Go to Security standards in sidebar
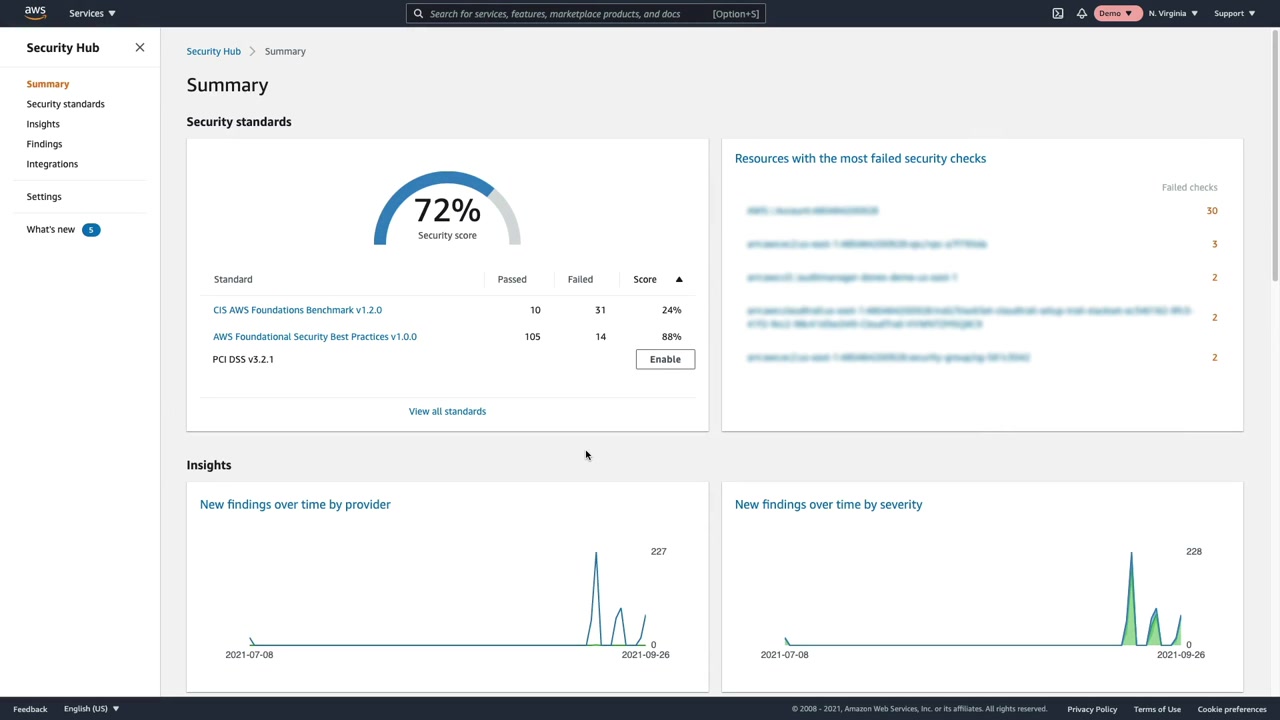 65,104
